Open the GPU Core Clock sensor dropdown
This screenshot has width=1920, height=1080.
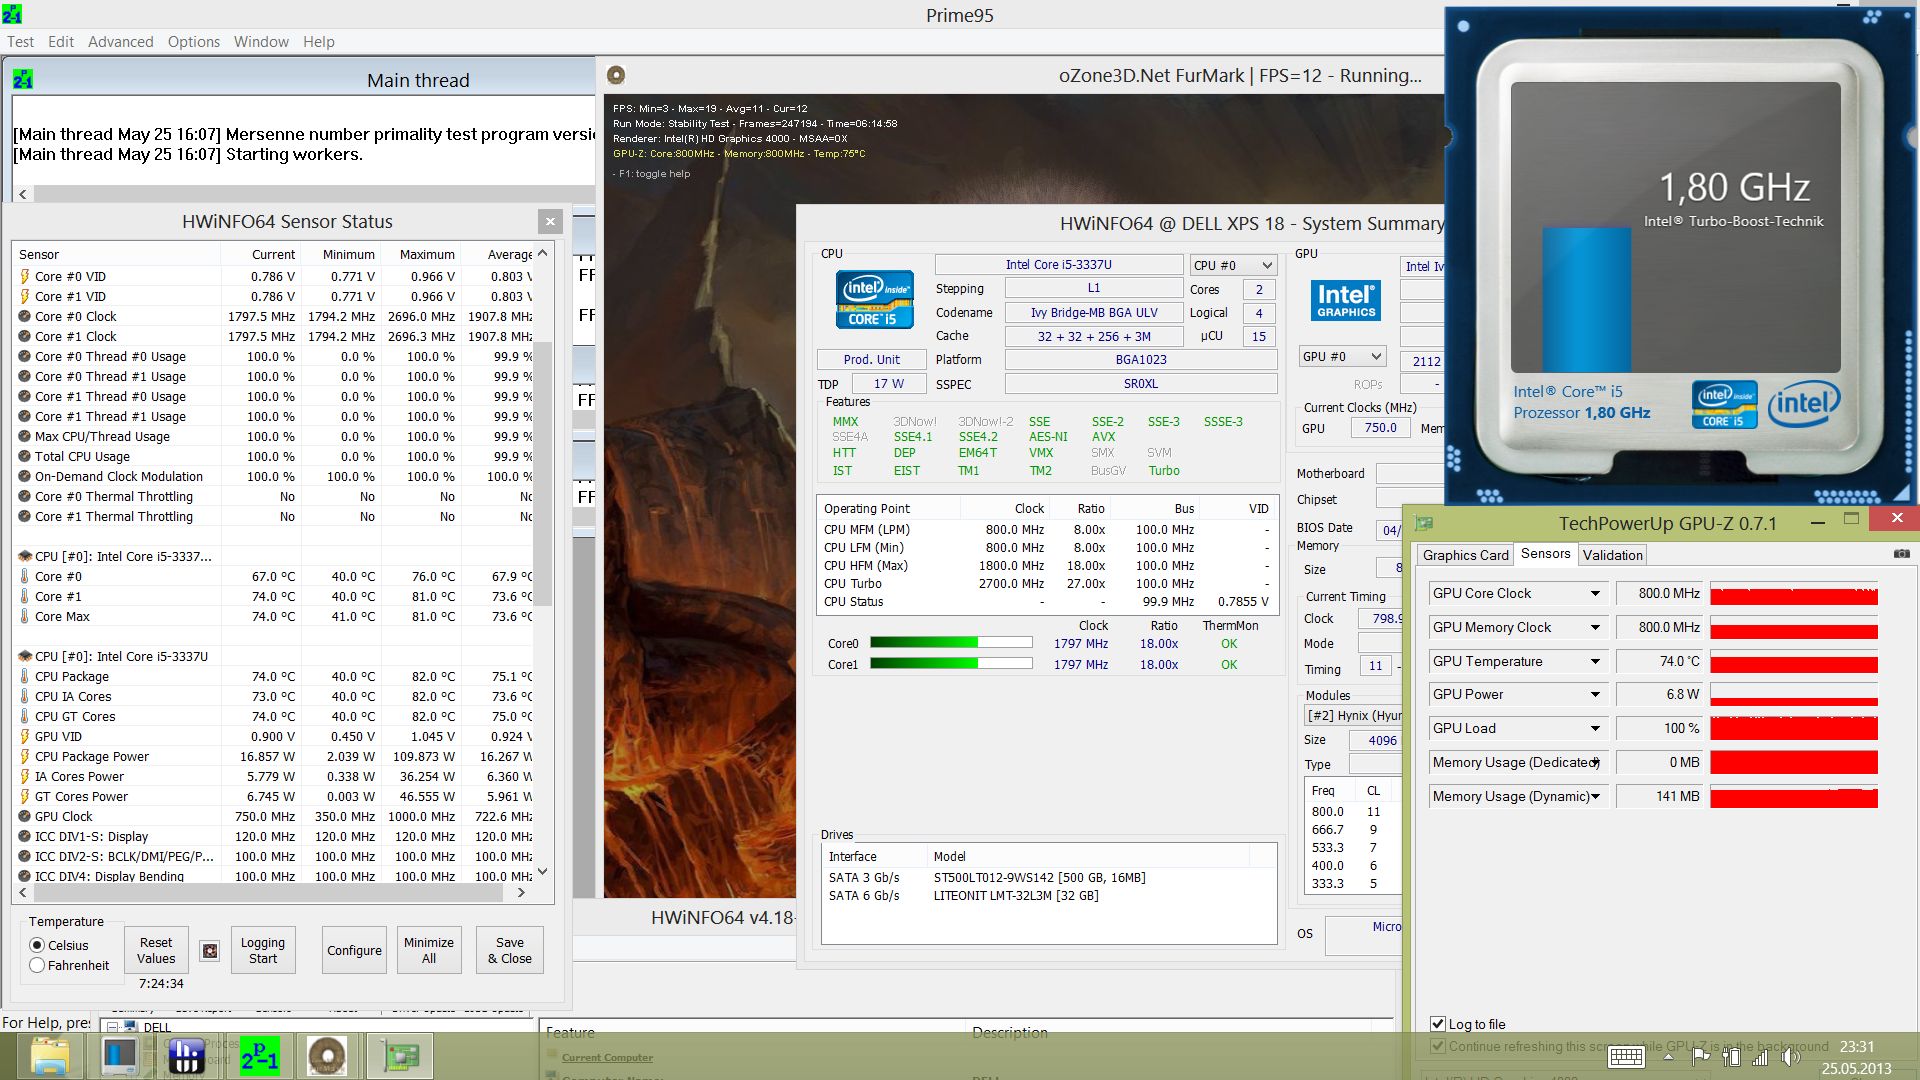pos(1595,593)
